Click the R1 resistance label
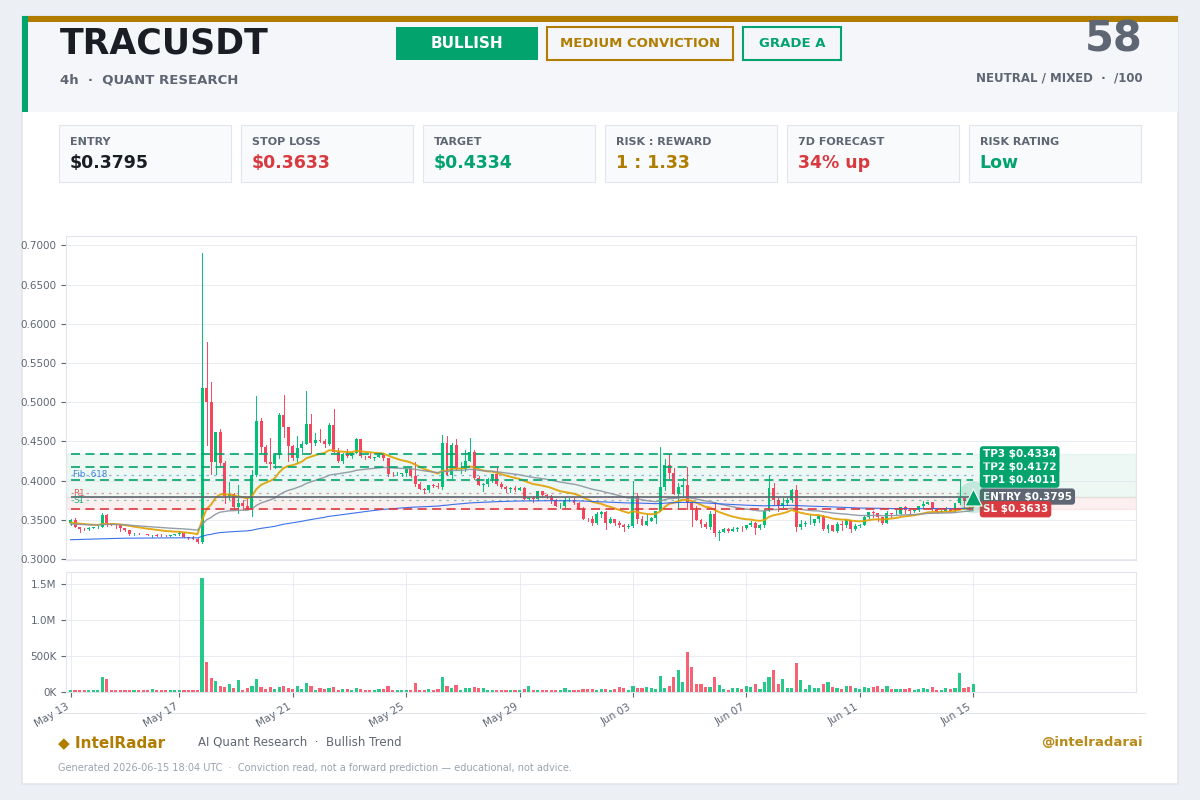The height and width of the screenshot is (800, 1200). pyautogui.click(x=78, y=493)
